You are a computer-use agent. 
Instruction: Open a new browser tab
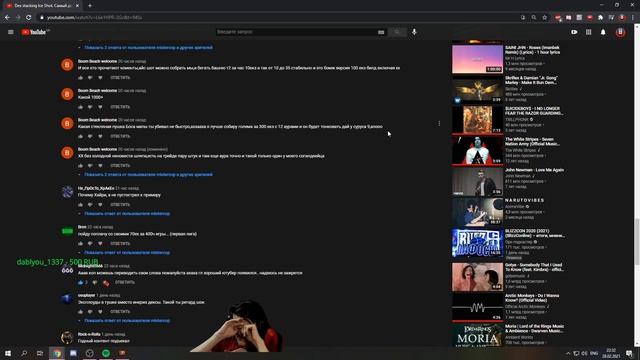point(90,6)
